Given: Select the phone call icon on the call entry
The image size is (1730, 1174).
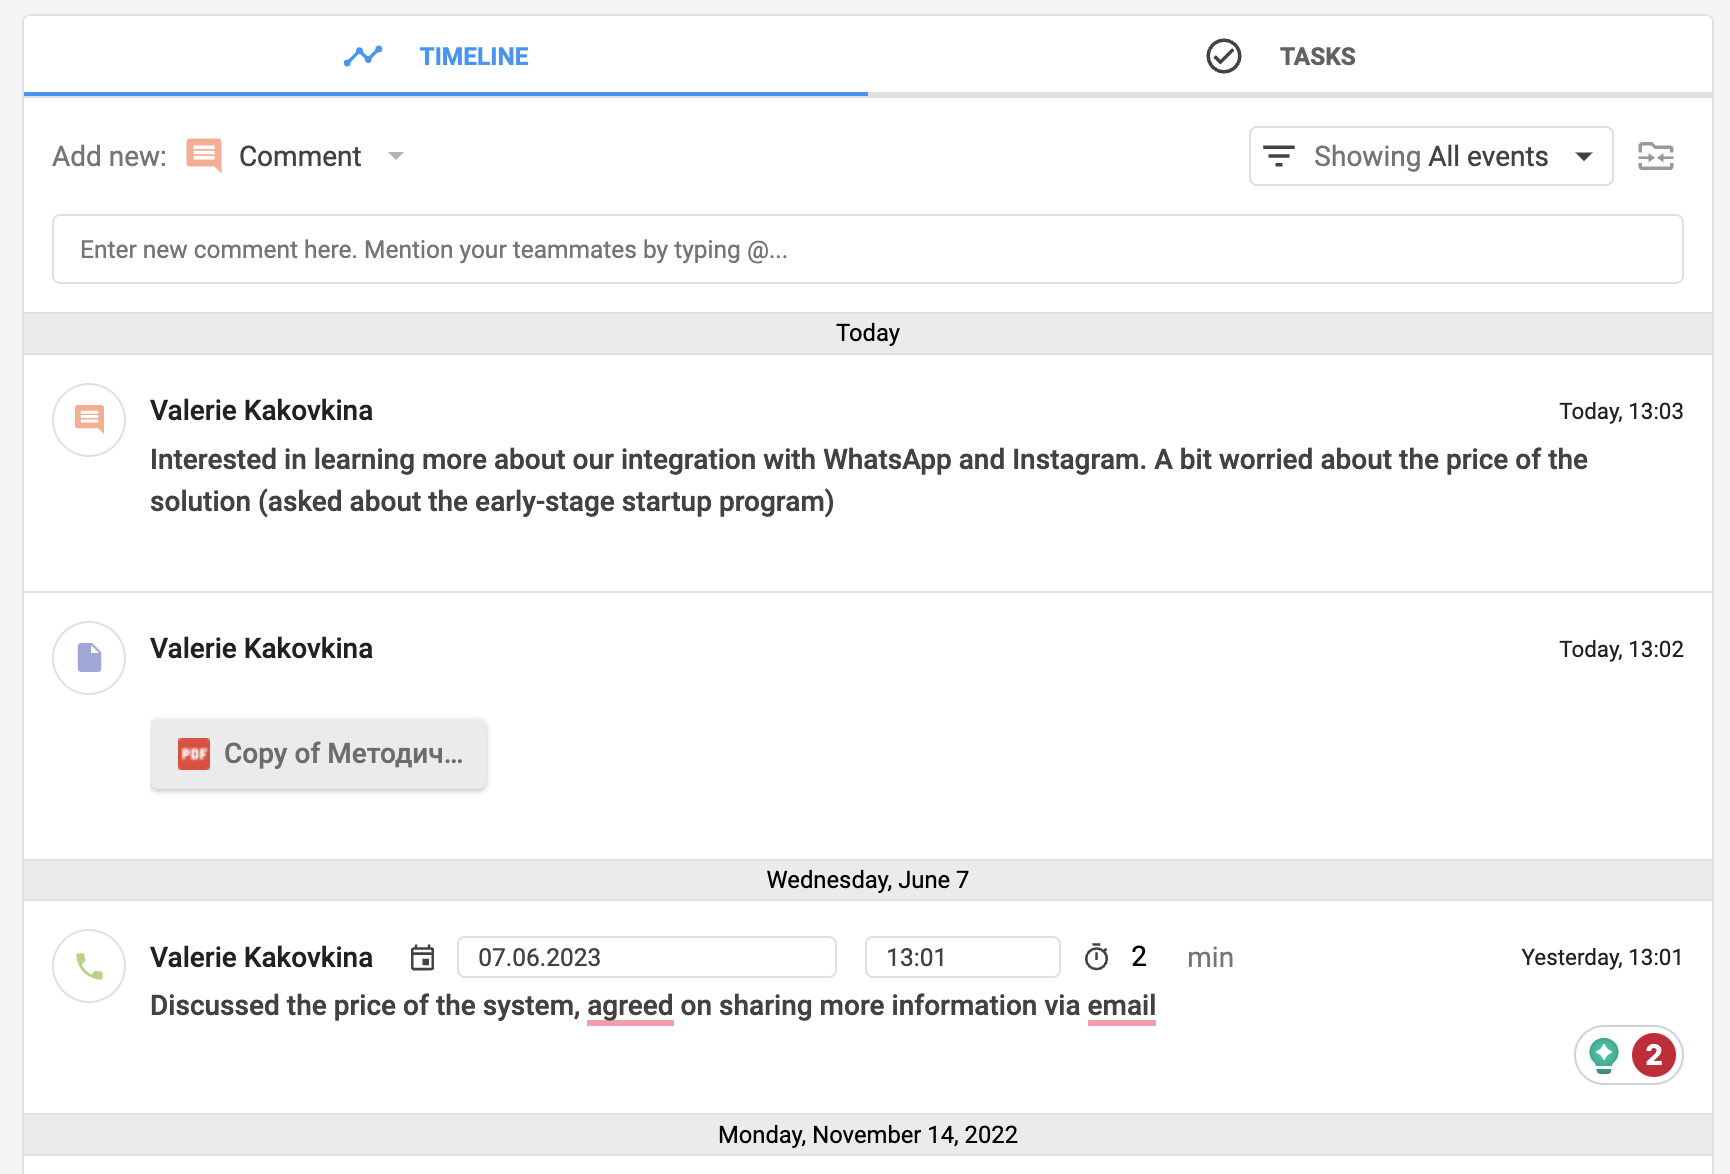Looking at the screenshot, I should (x=88, y=965).
